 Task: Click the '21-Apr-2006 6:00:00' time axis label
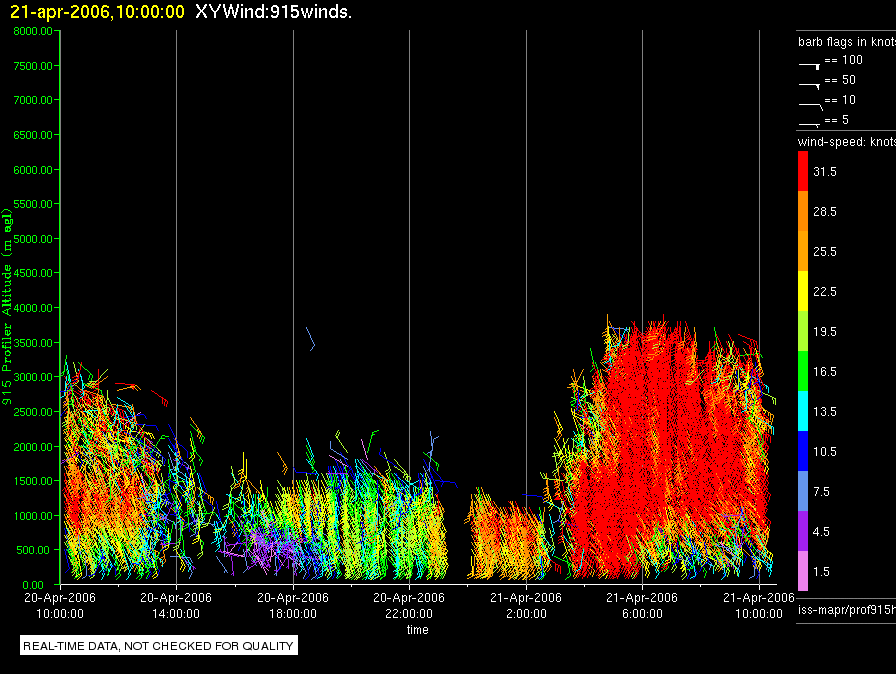642,605
